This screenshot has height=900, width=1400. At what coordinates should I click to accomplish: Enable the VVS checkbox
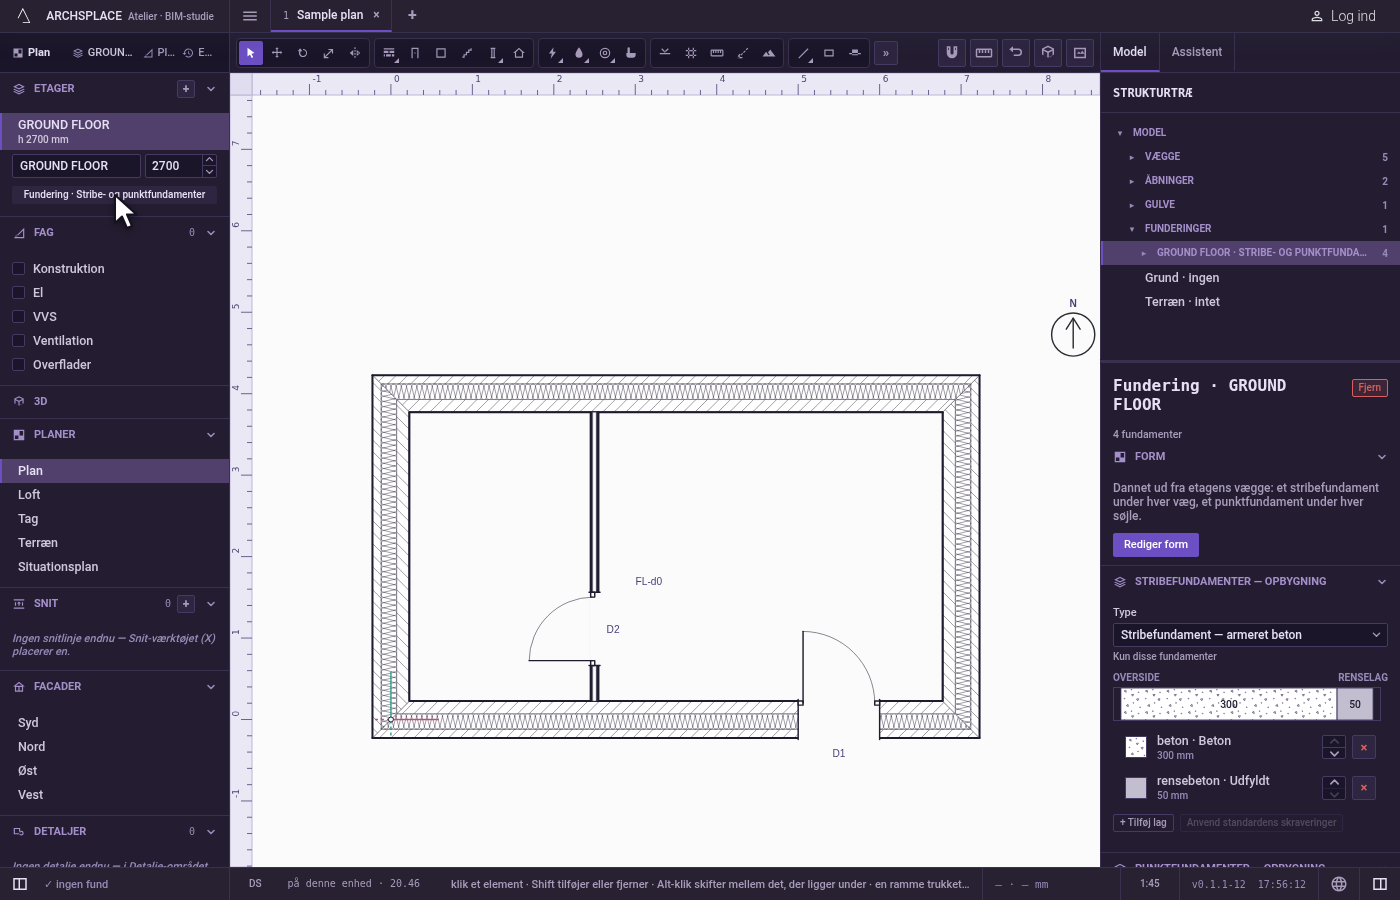tap(18, 317)
